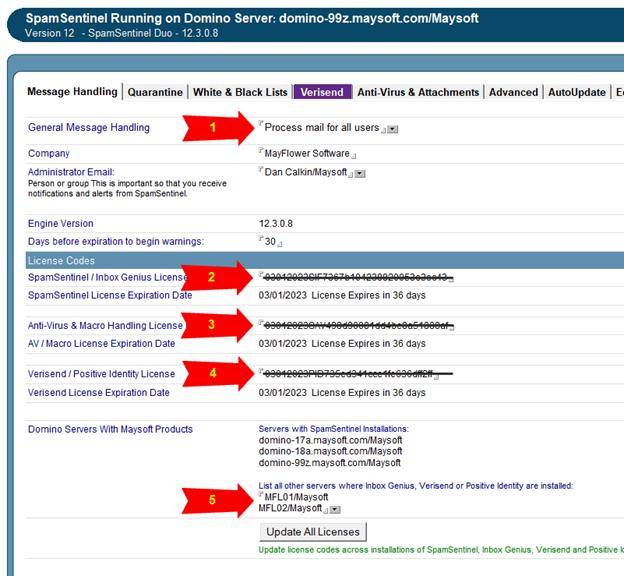Viewport: 624px width, 576px height.
Task: Click Days before expiration to begin warnings label
Action: tap(116, 241)
